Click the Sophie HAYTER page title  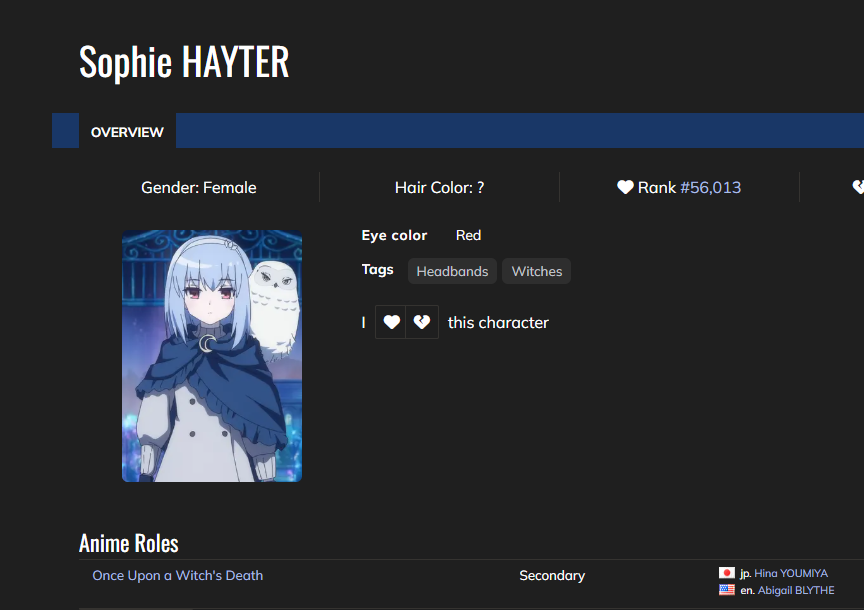click(184, 62)
